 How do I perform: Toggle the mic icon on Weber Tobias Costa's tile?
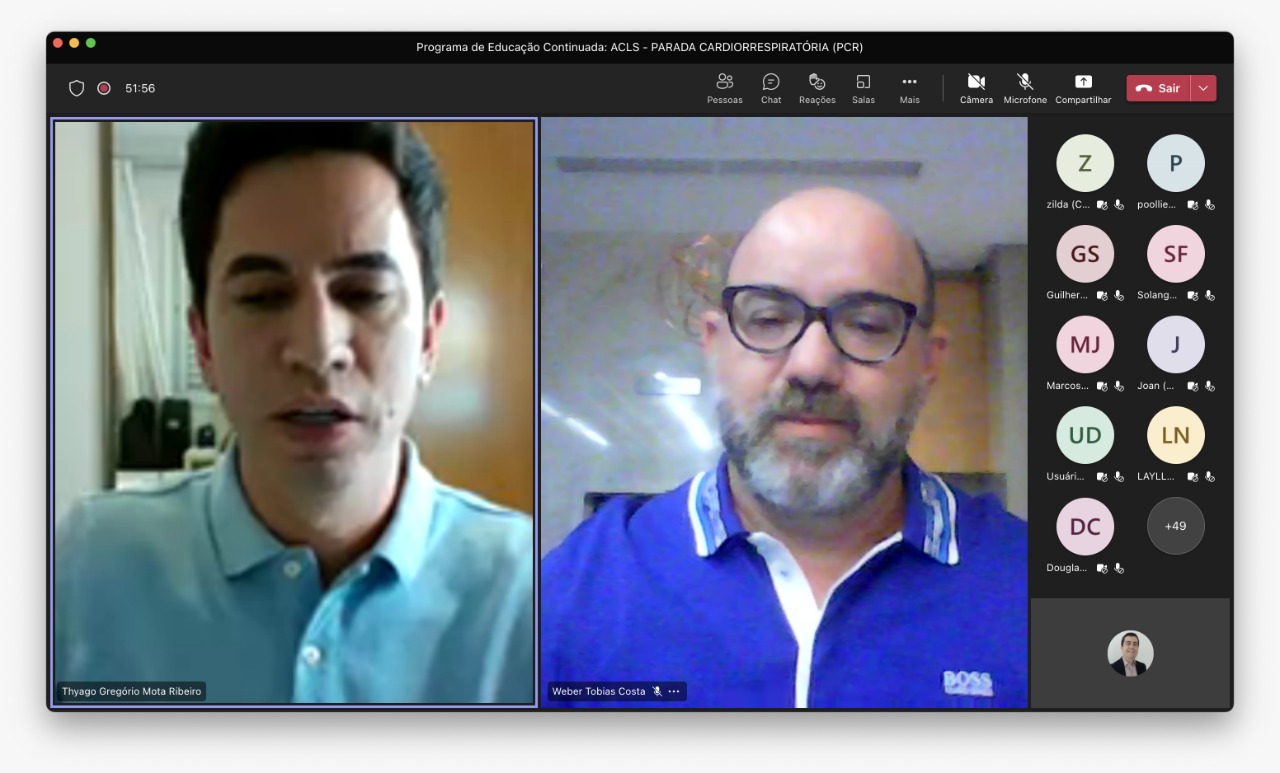pyautogui.click(x=657, y=690)
